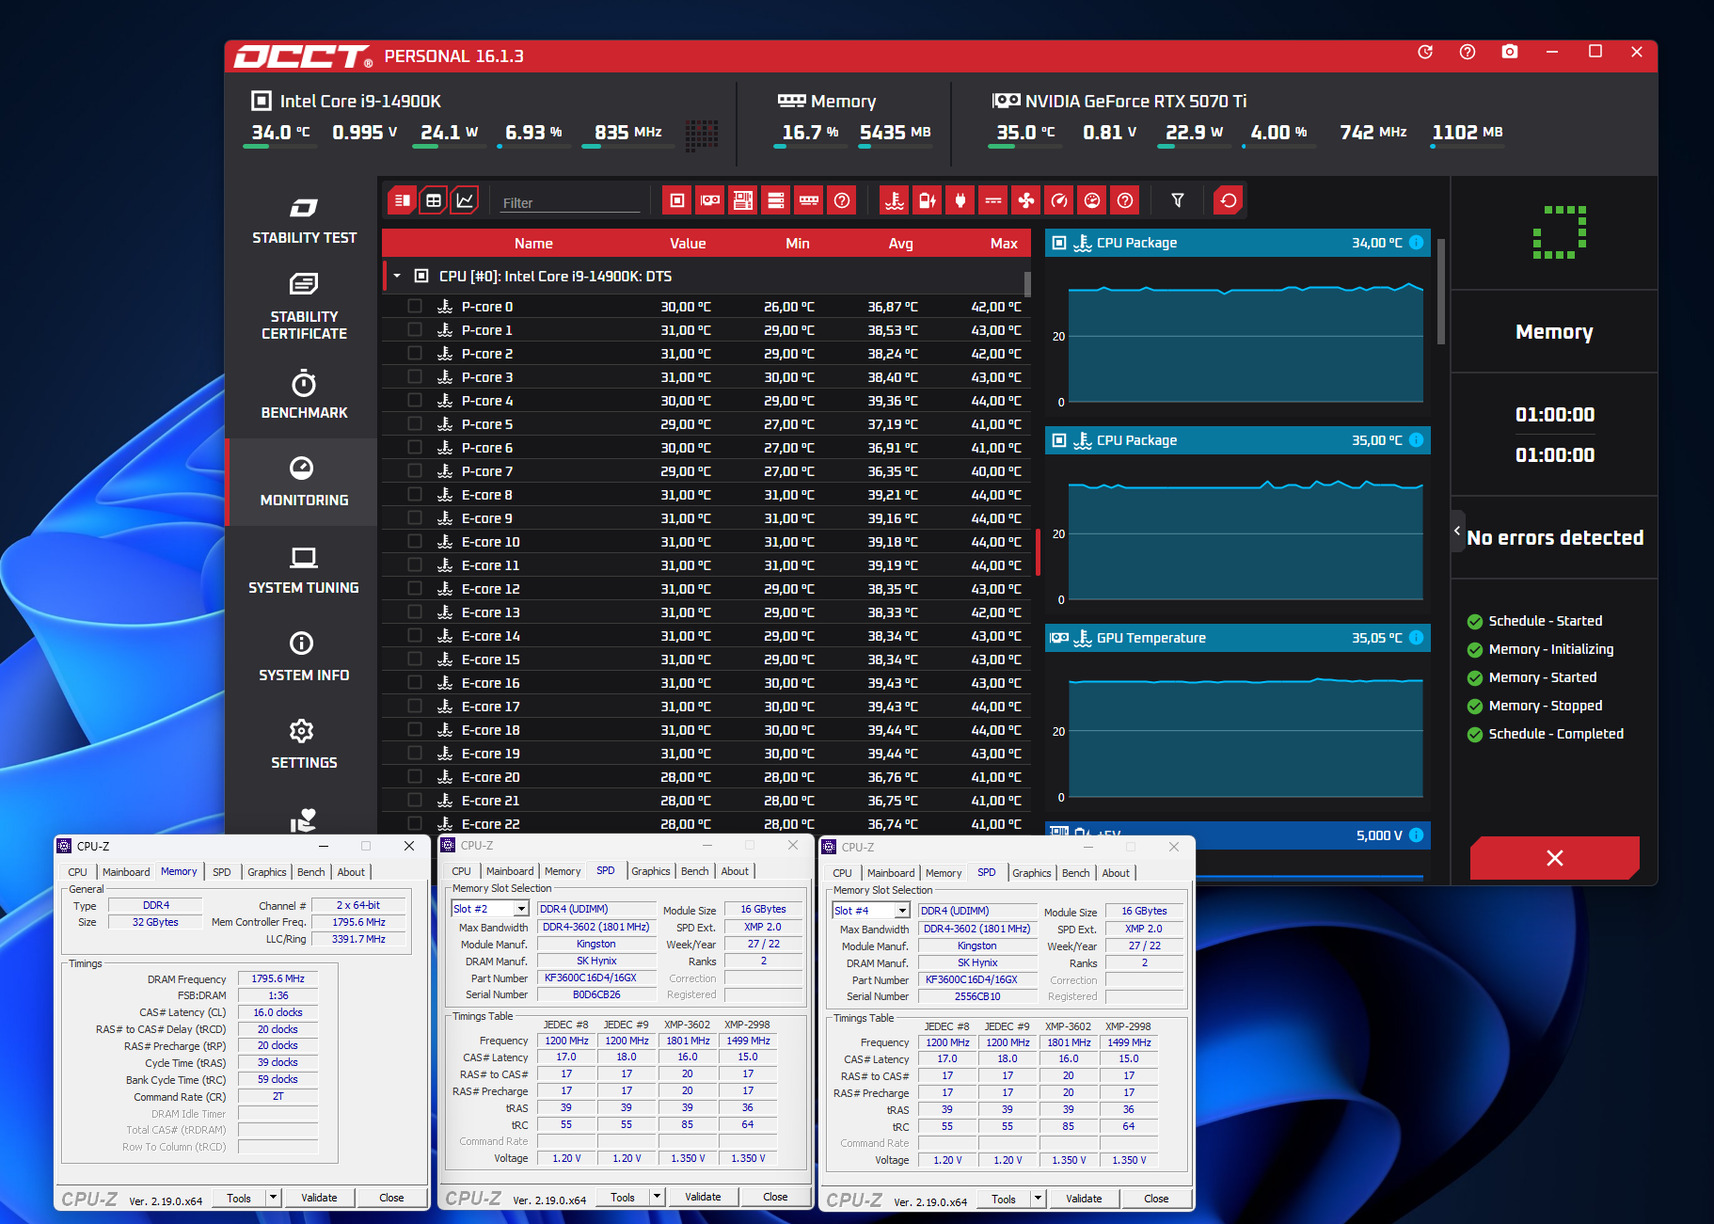The image size is (1714, 1224).
Task: Click Tools button in CPU-Z Memory window
Action: pos(239,1197)
